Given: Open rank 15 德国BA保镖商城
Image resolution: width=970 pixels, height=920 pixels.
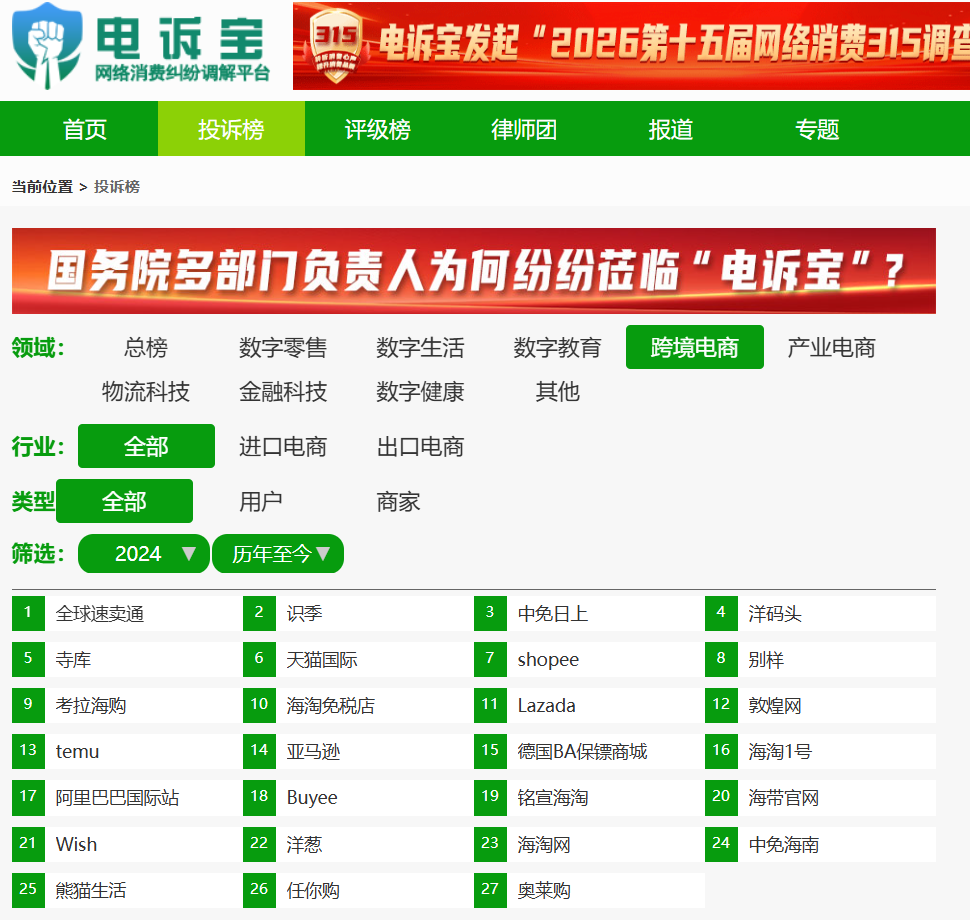Looking at the screenshot, I should 590,752.
